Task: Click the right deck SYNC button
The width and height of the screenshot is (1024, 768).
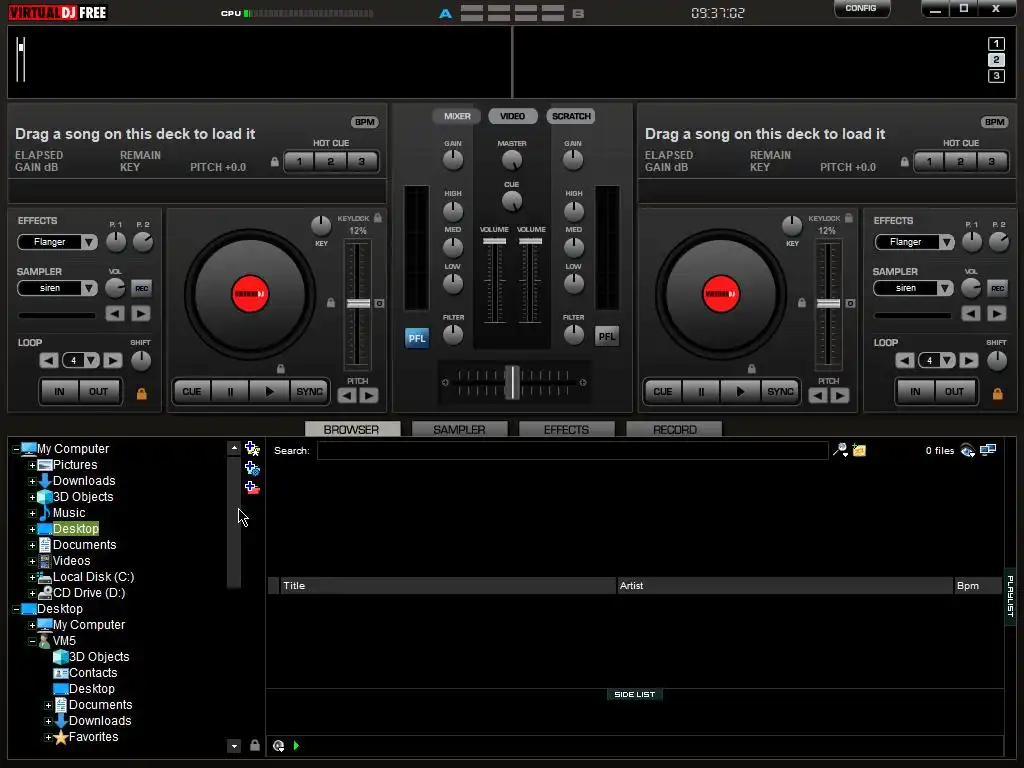Action: pos(780,391)
